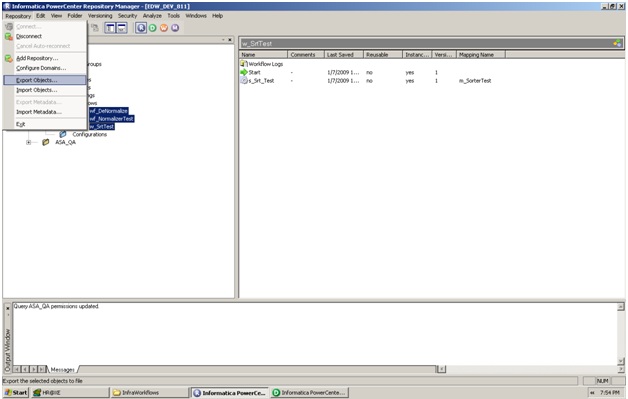This screenshot has height=399, width=628.
Task: Click the Output window scroll up arrow
Action: coord(620,306)
